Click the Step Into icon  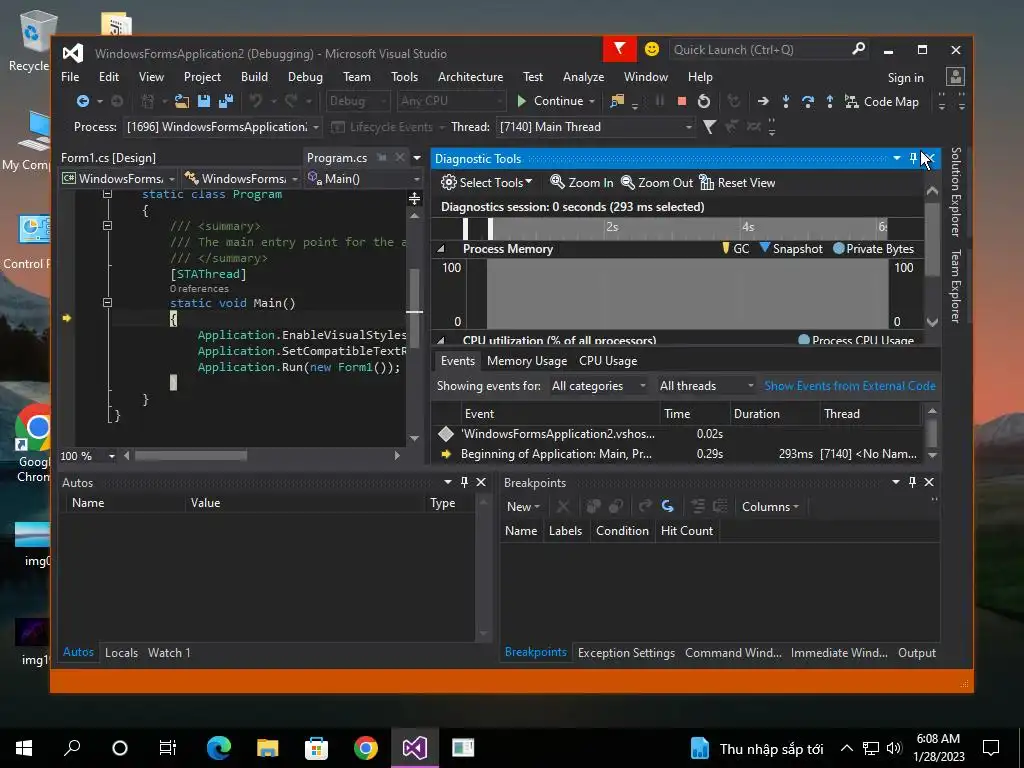786,101
